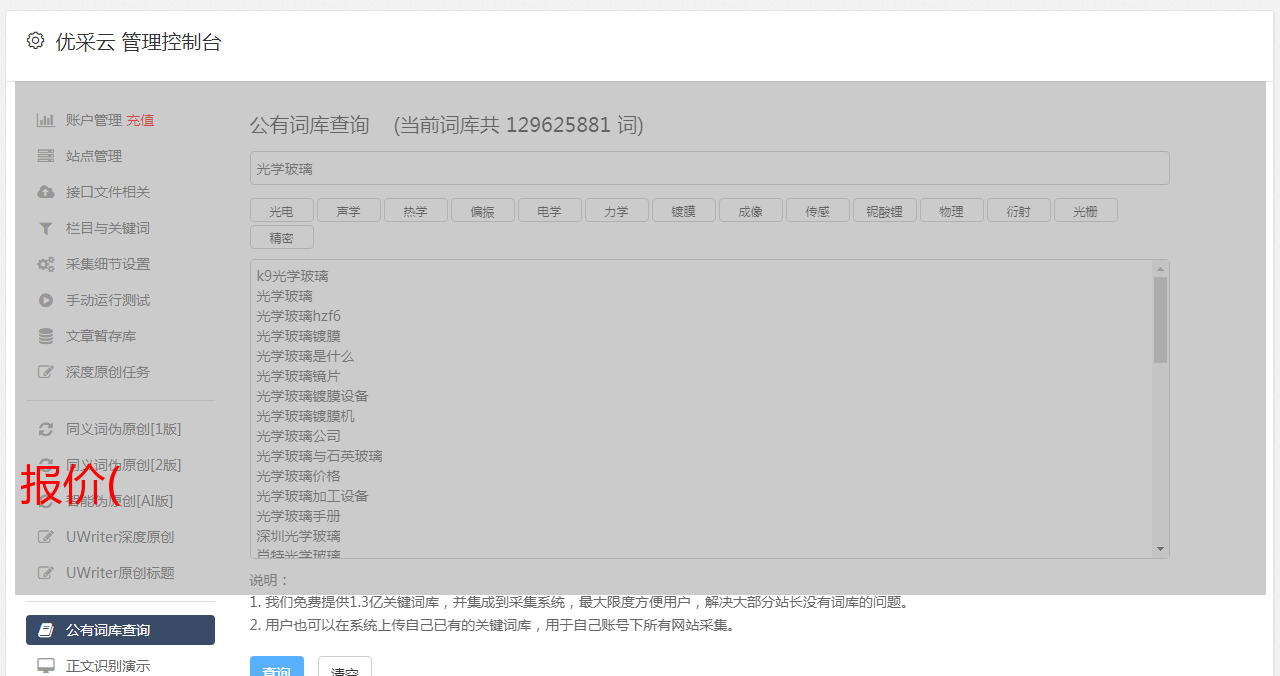Open 文章暂存库
This screenshot has height=676, width=1280.
[101, 336]
